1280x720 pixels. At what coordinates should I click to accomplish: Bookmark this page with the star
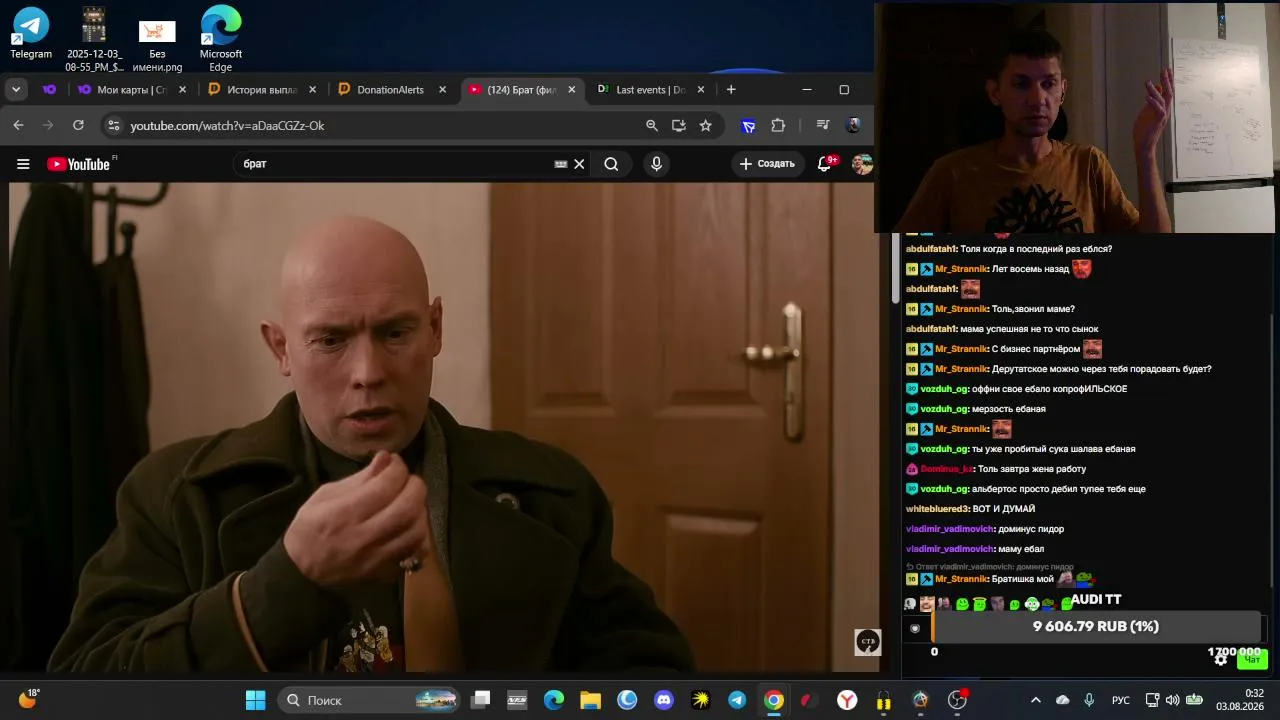706,125
